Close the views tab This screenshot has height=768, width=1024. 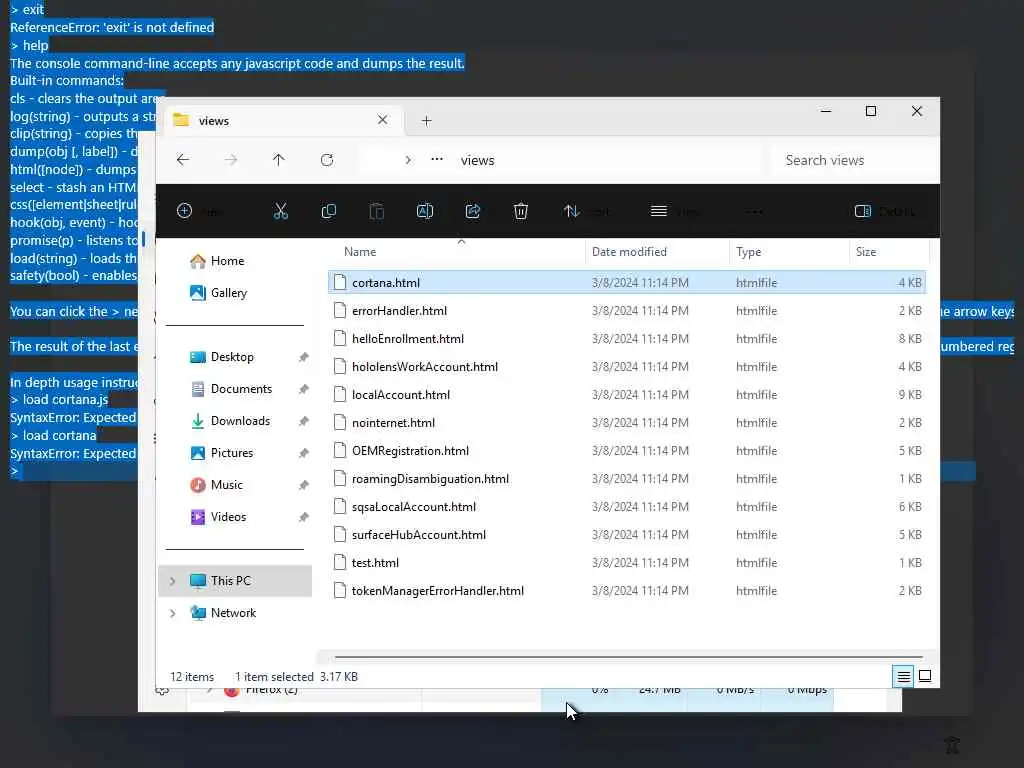tap(383, 120)
